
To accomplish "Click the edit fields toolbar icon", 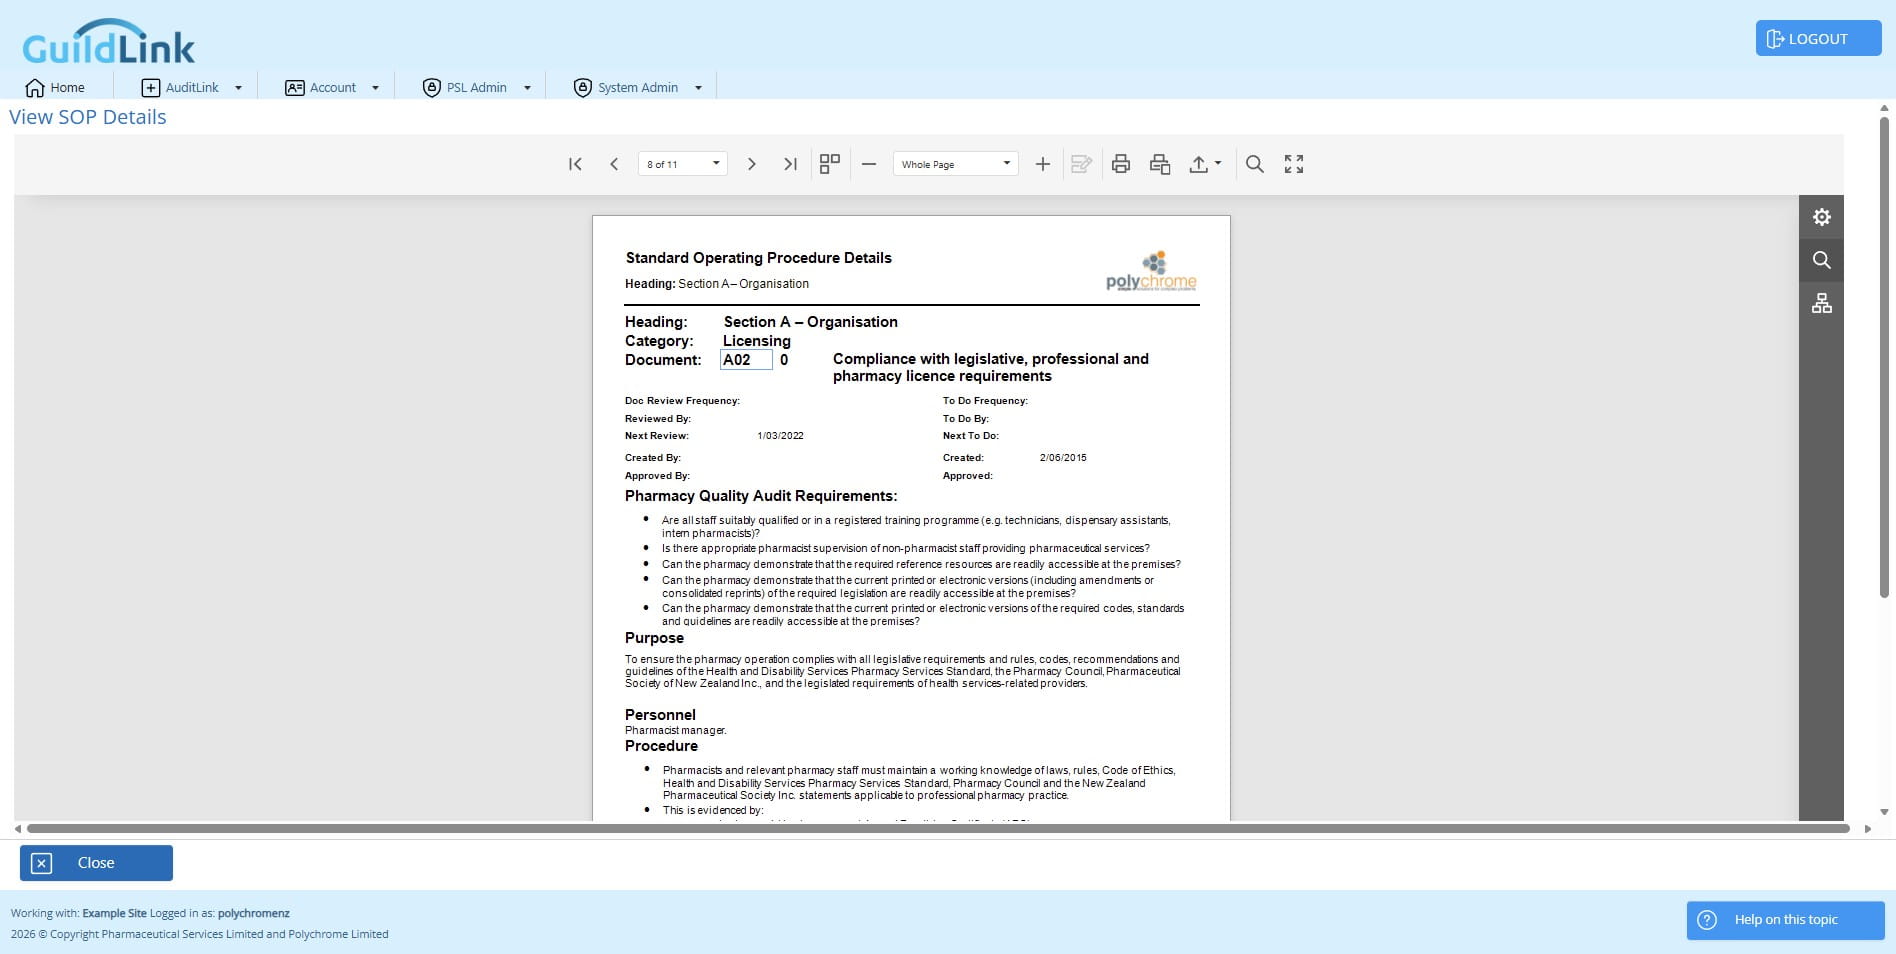I will point(1081,164).
